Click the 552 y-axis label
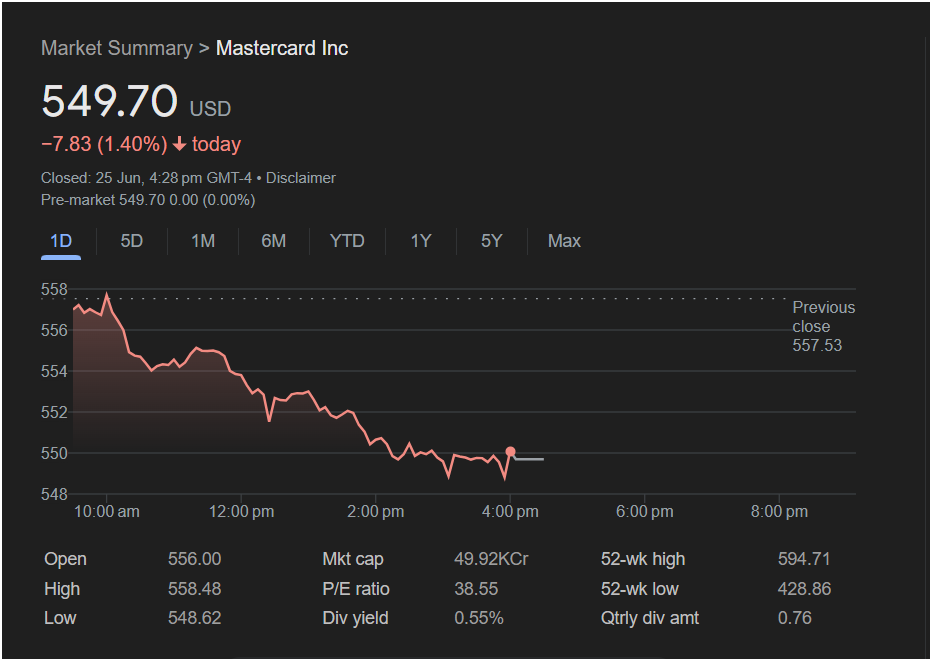The image size is (932, 661). tap(54, 412)
